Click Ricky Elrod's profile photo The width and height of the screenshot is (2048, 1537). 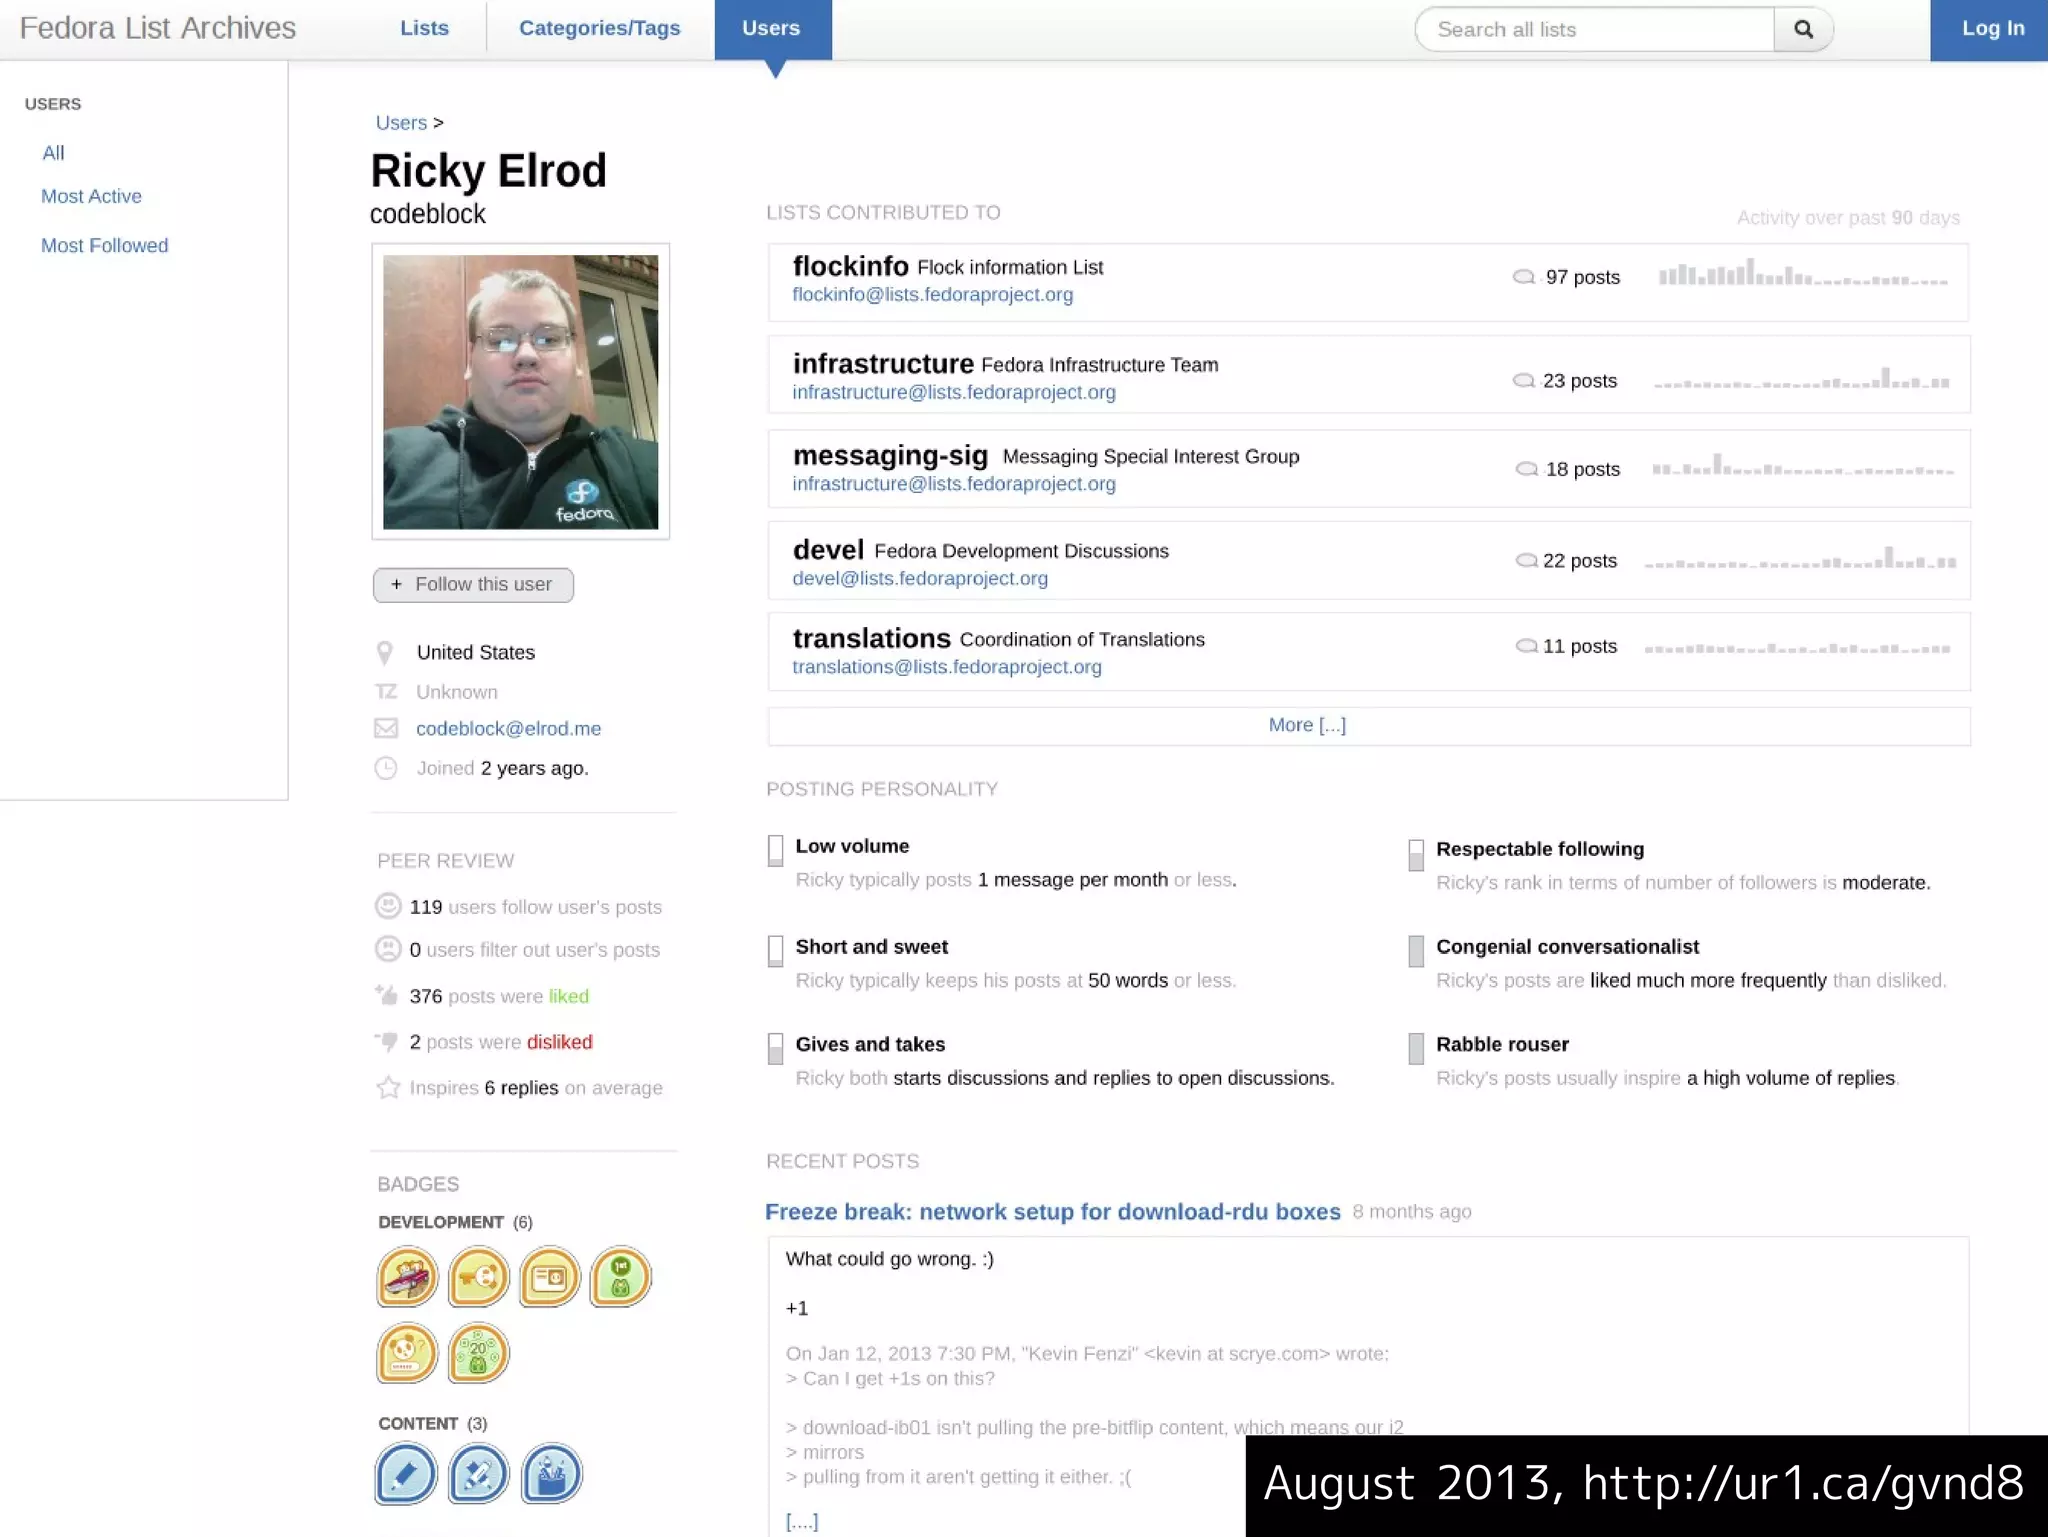click(x=520, y=391)
